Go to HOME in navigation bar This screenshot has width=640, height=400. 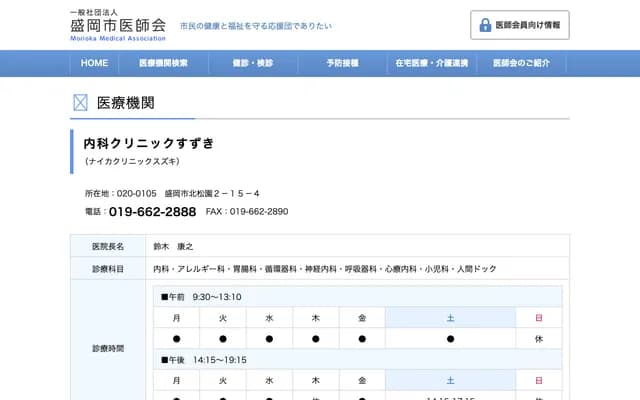pyautogui.click(x=94, y=63)
